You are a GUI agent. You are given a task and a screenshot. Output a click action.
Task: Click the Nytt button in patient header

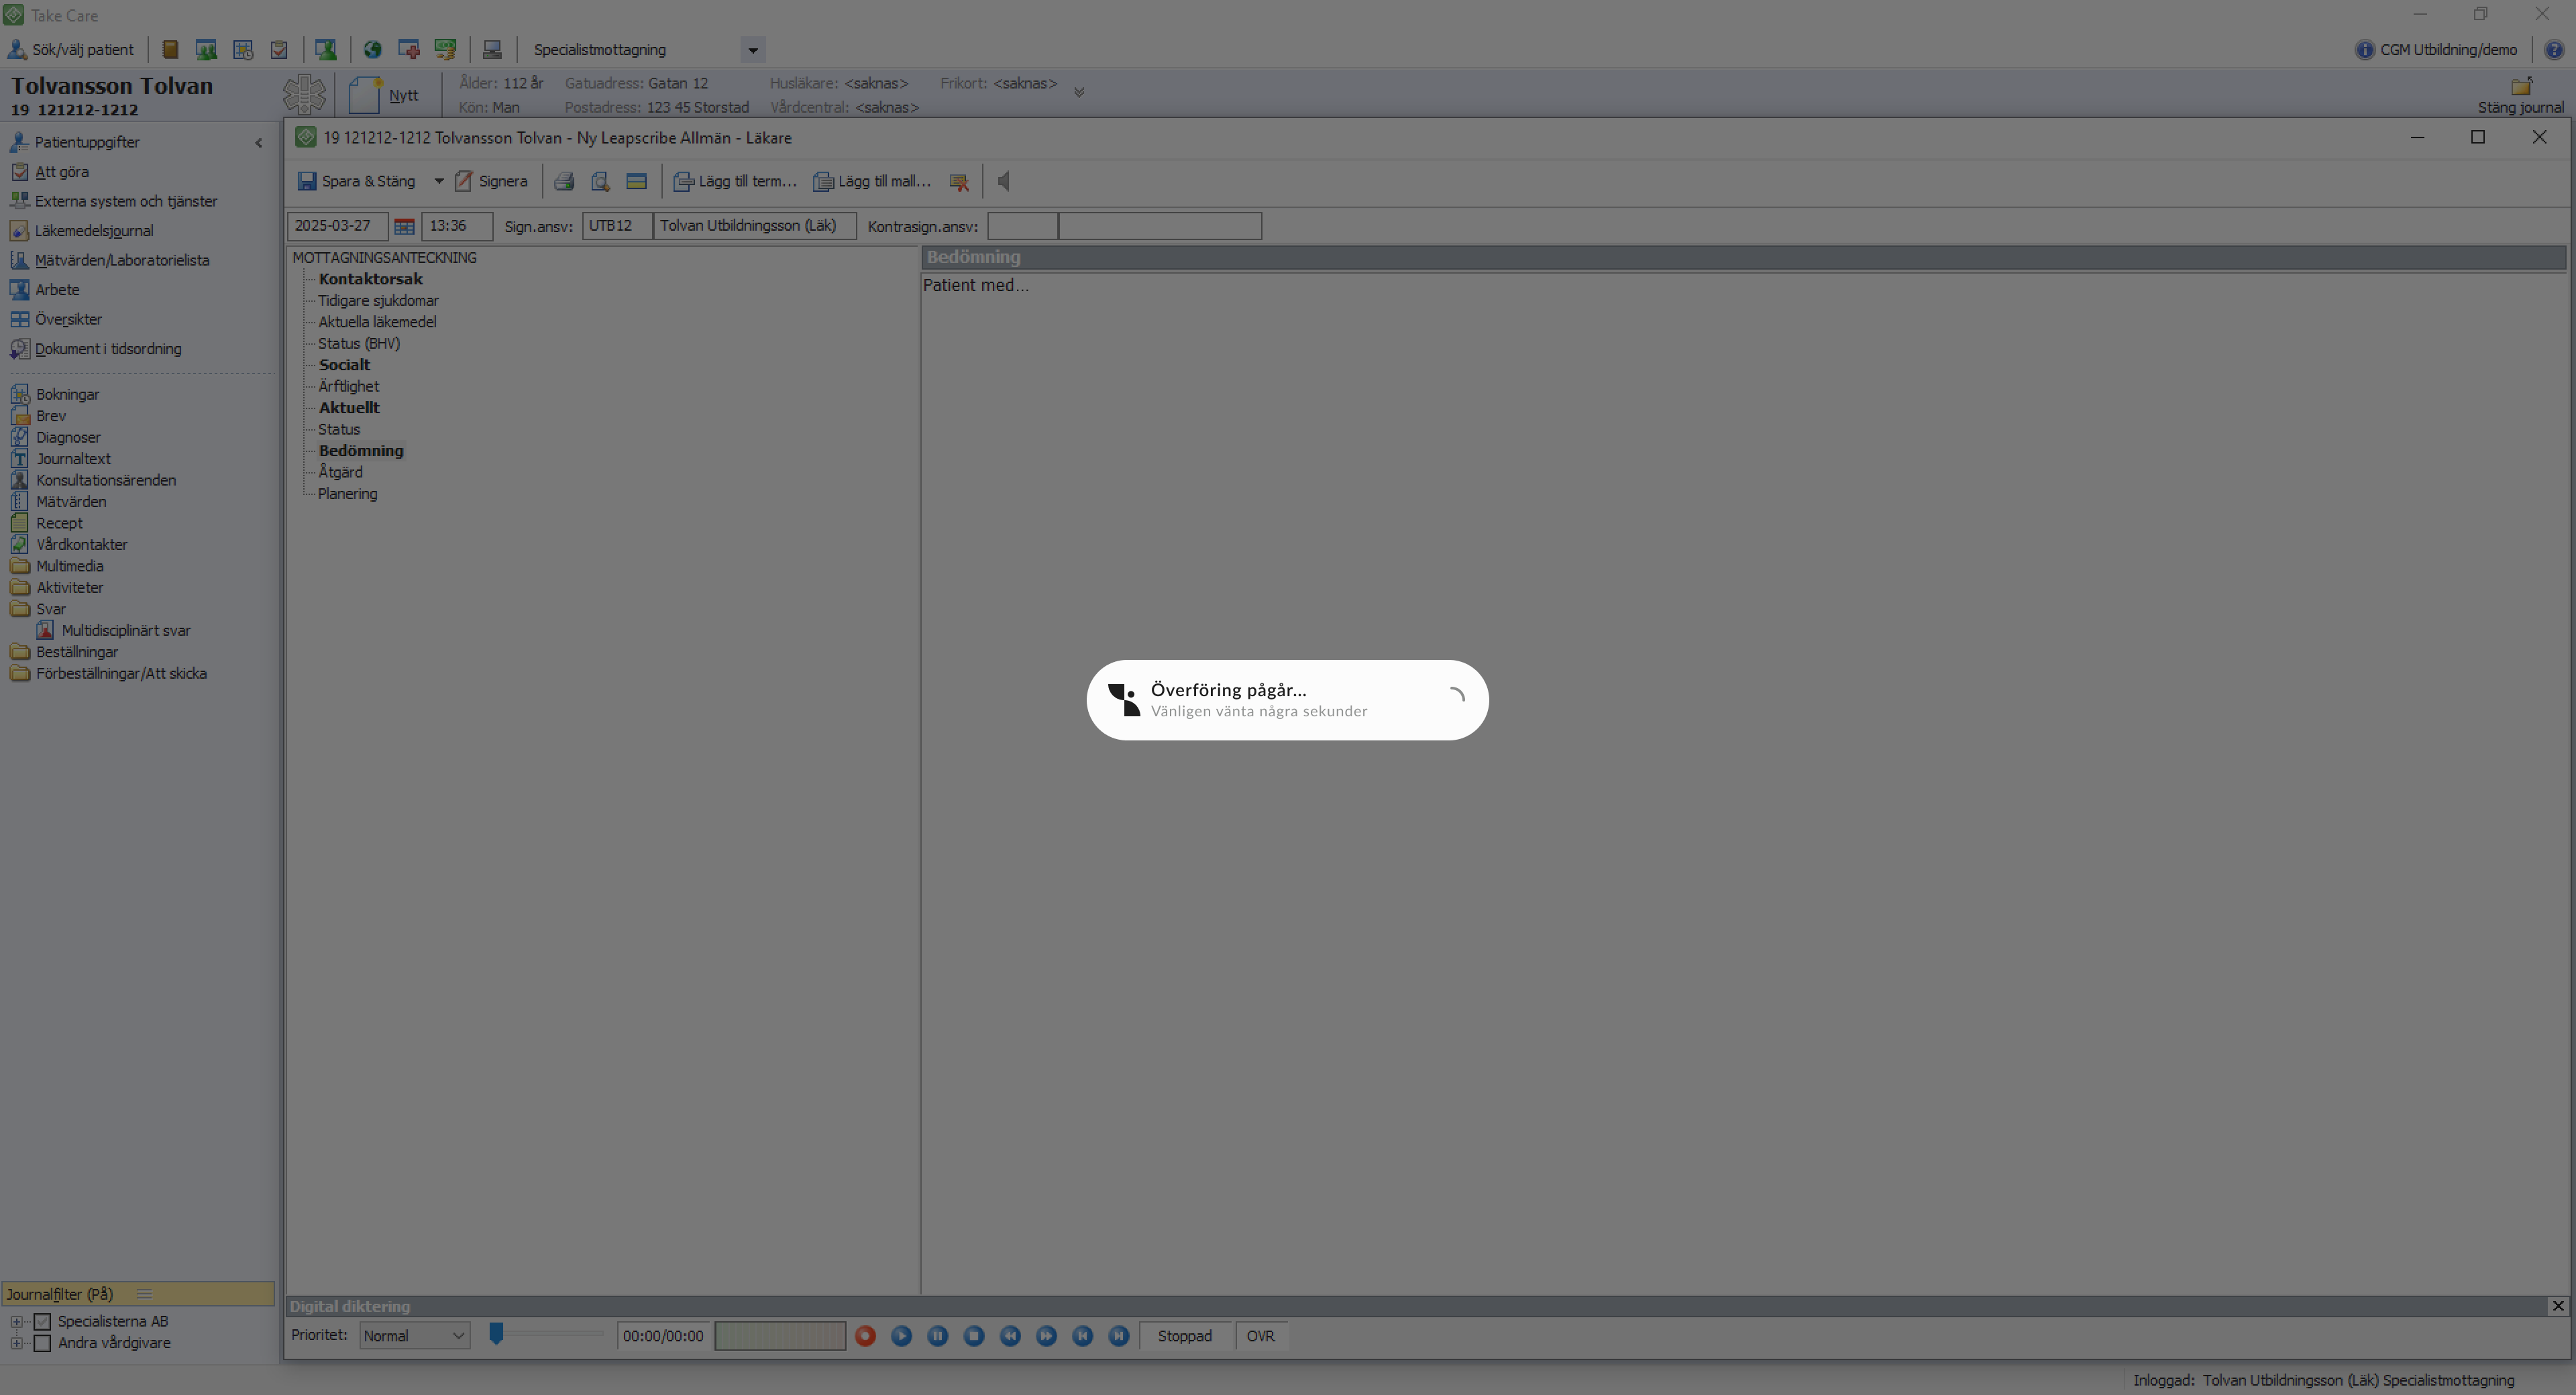385,95
